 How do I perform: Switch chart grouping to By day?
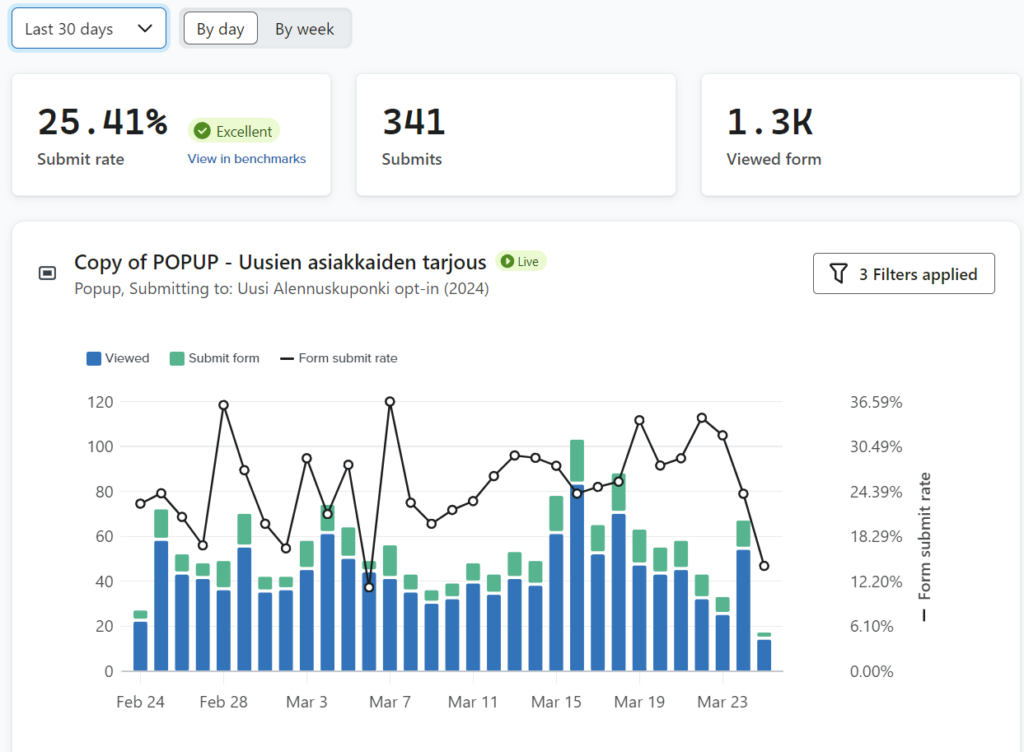click(220, 29)
